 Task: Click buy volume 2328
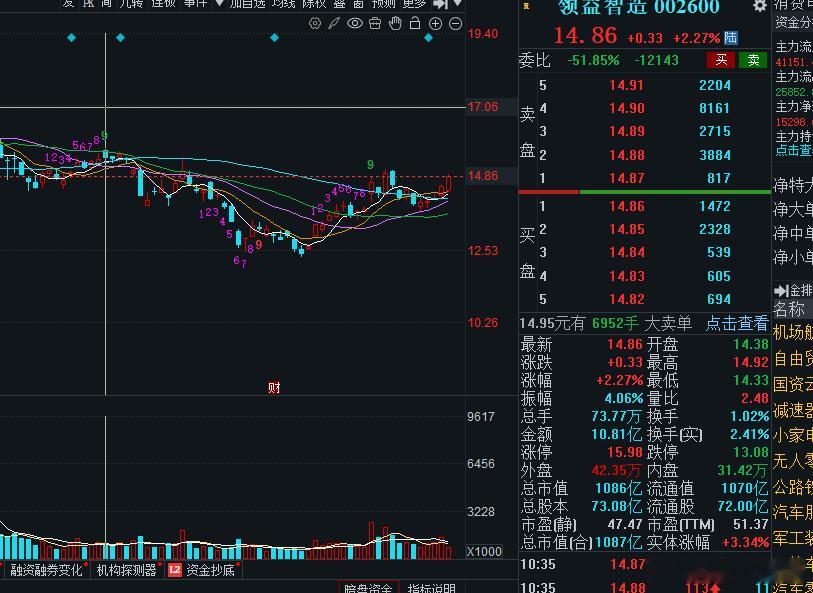tap(714, 229)
